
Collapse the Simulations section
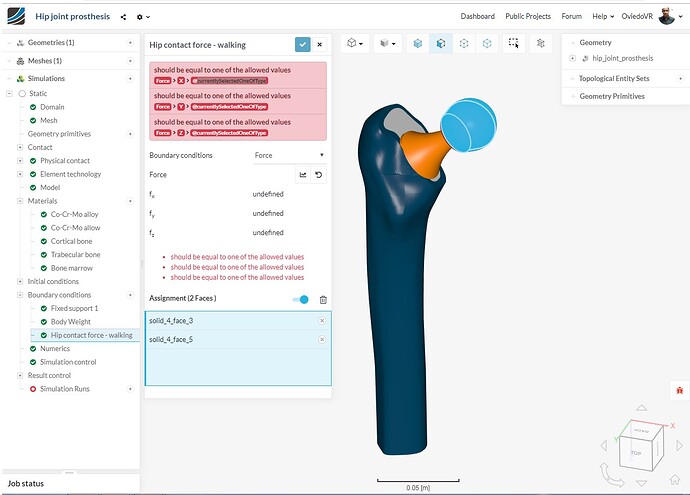pyautogui.click(x=9, y=78)
